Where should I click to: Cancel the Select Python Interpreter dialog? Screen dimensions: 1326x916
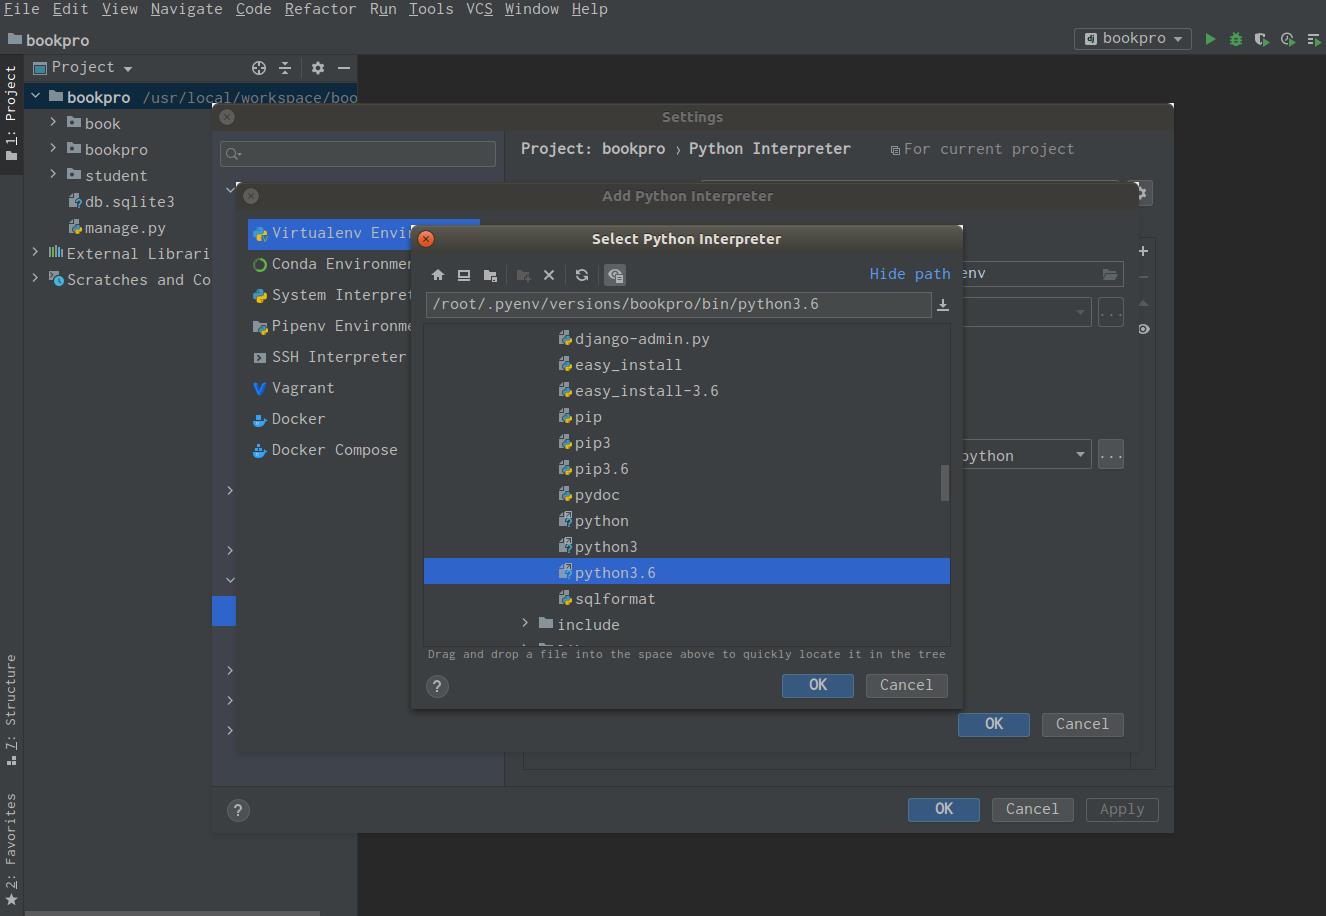(x=906, y=685)
